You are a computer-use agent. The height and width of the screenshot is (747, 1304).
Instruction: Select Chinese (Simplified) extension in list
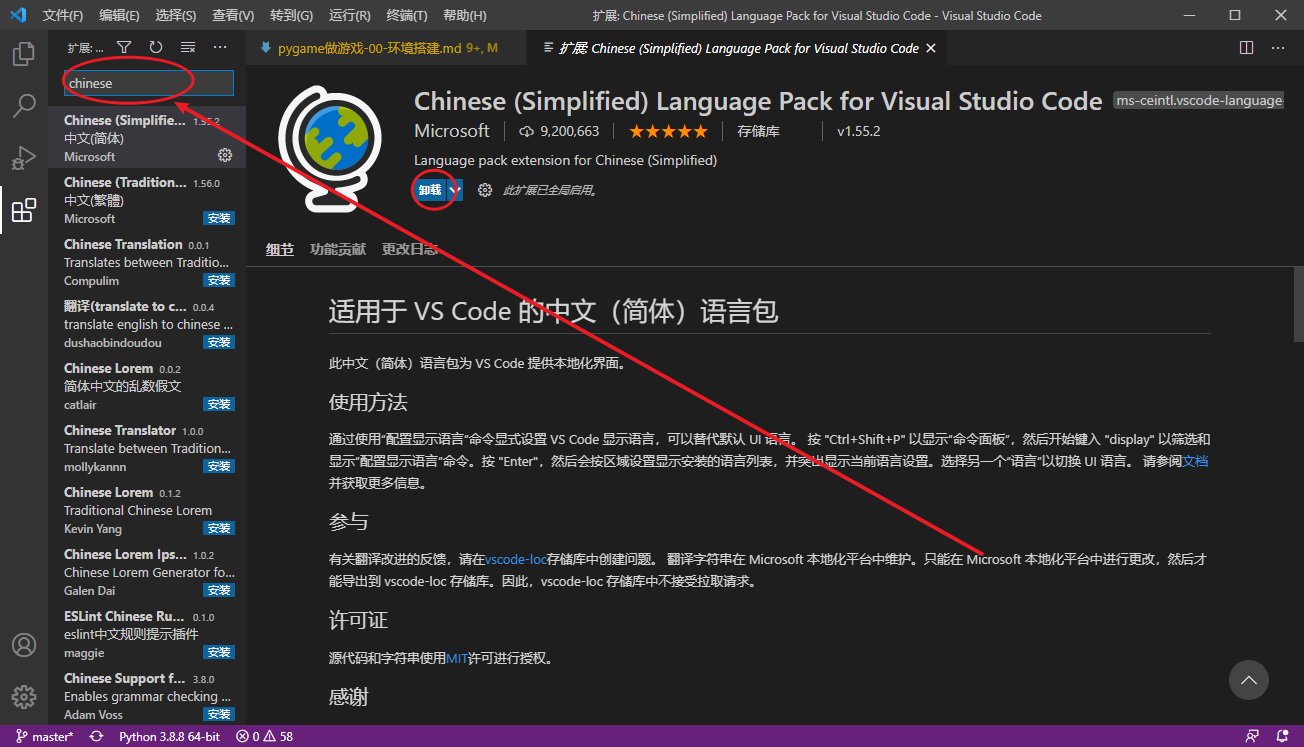point(147,137)
